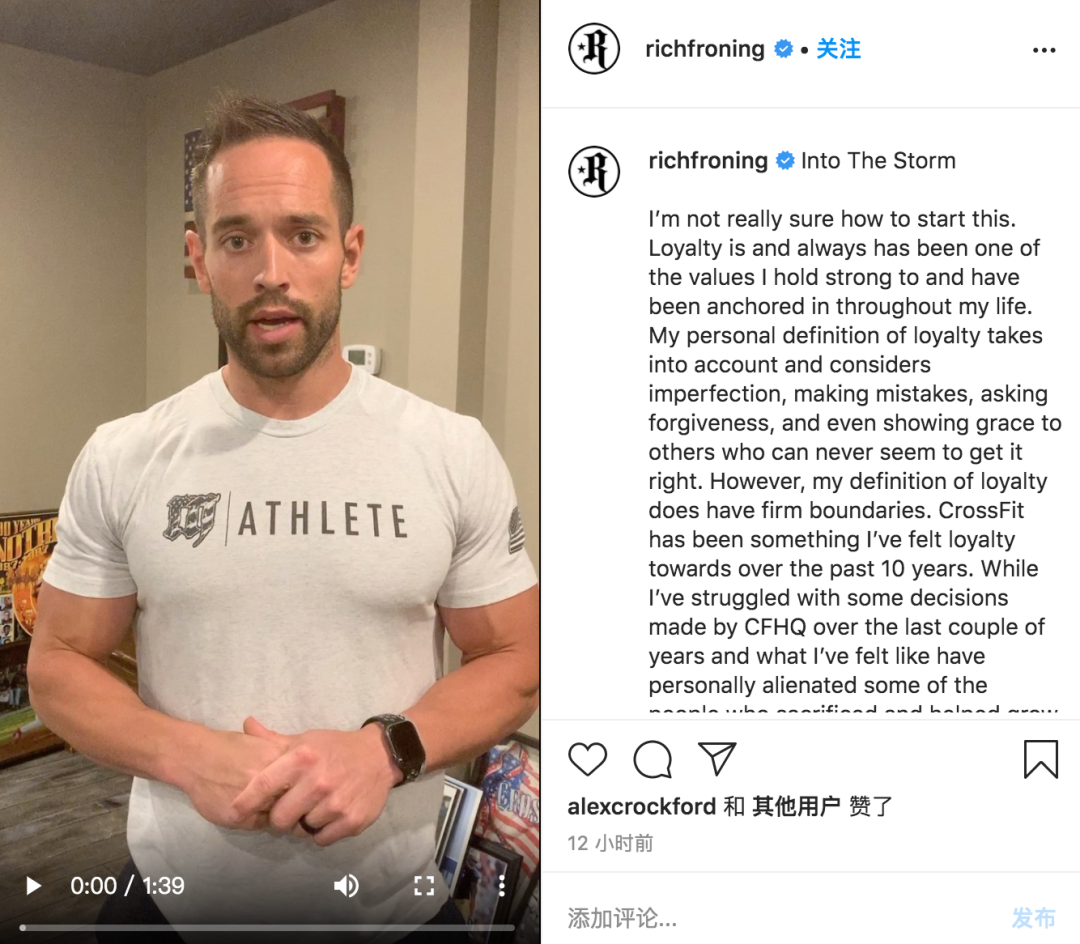
Task: Mute the video with the speaker icon
Action: tap(346, 885)
